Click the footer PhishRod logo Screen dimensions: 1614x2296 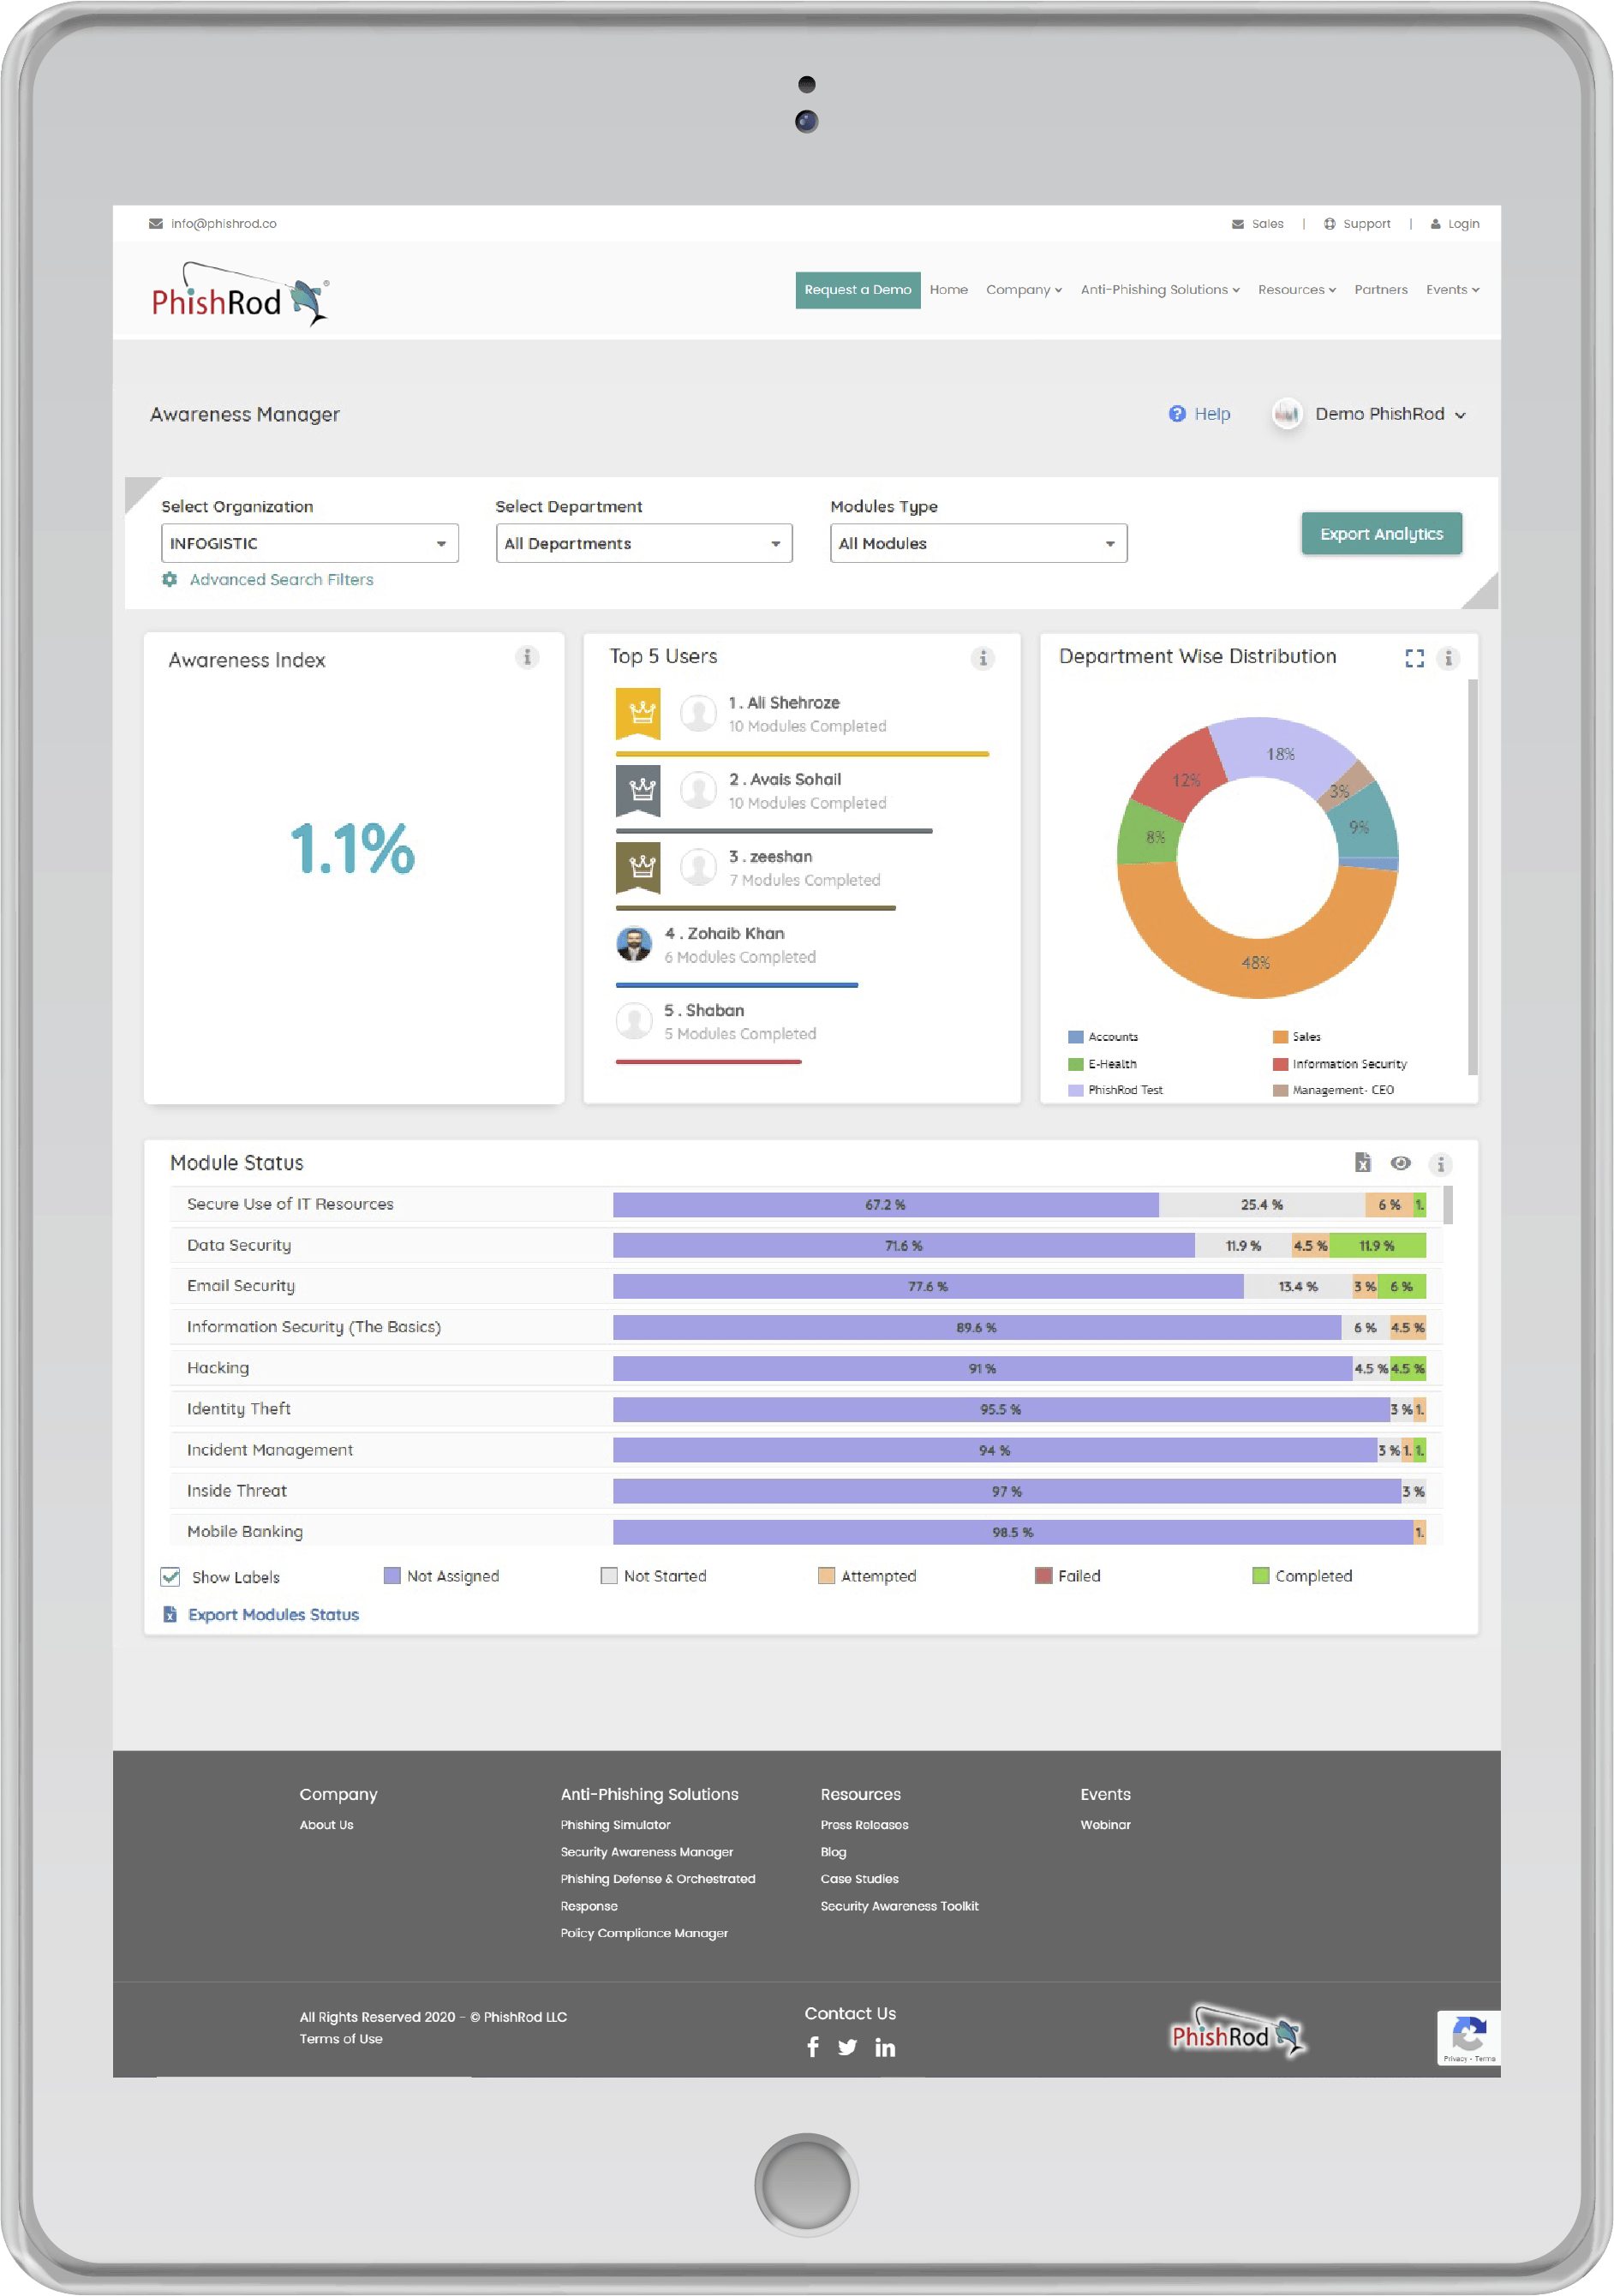click(x=1239, y=2032)
